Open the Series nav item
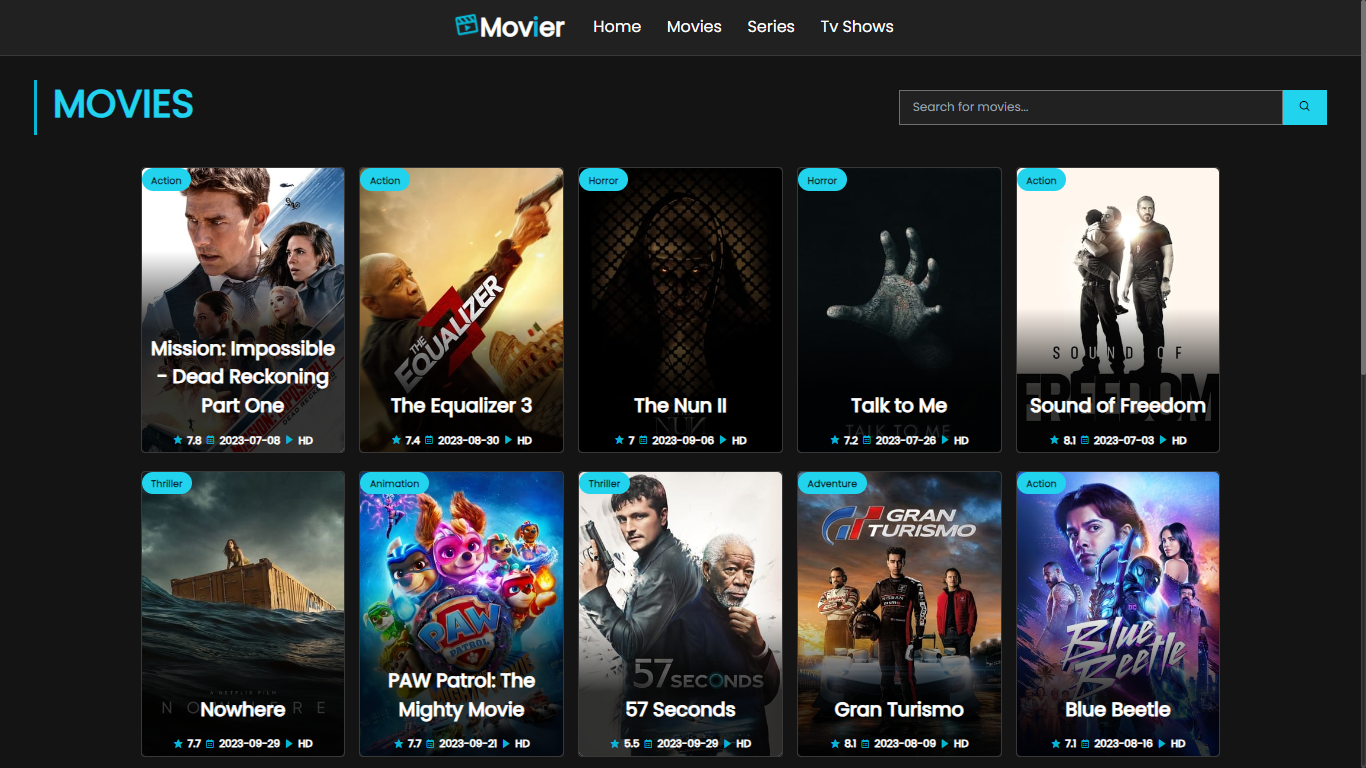The image size is (1366, 768). [x=771, y=27]
